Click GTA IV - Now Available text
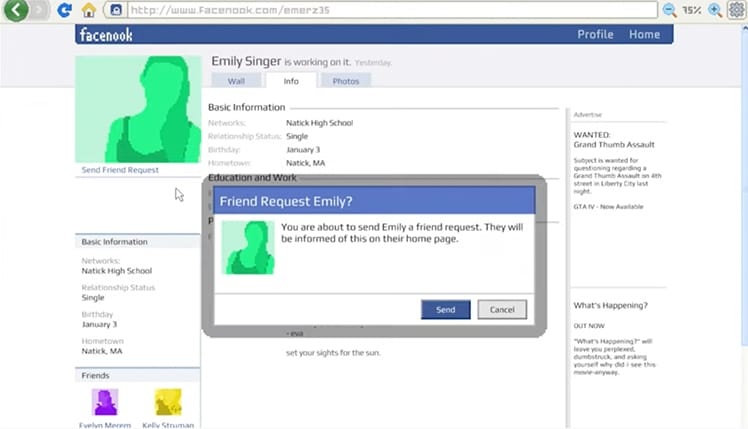This screenshot has height=429, width=748. tap(608, 207)
